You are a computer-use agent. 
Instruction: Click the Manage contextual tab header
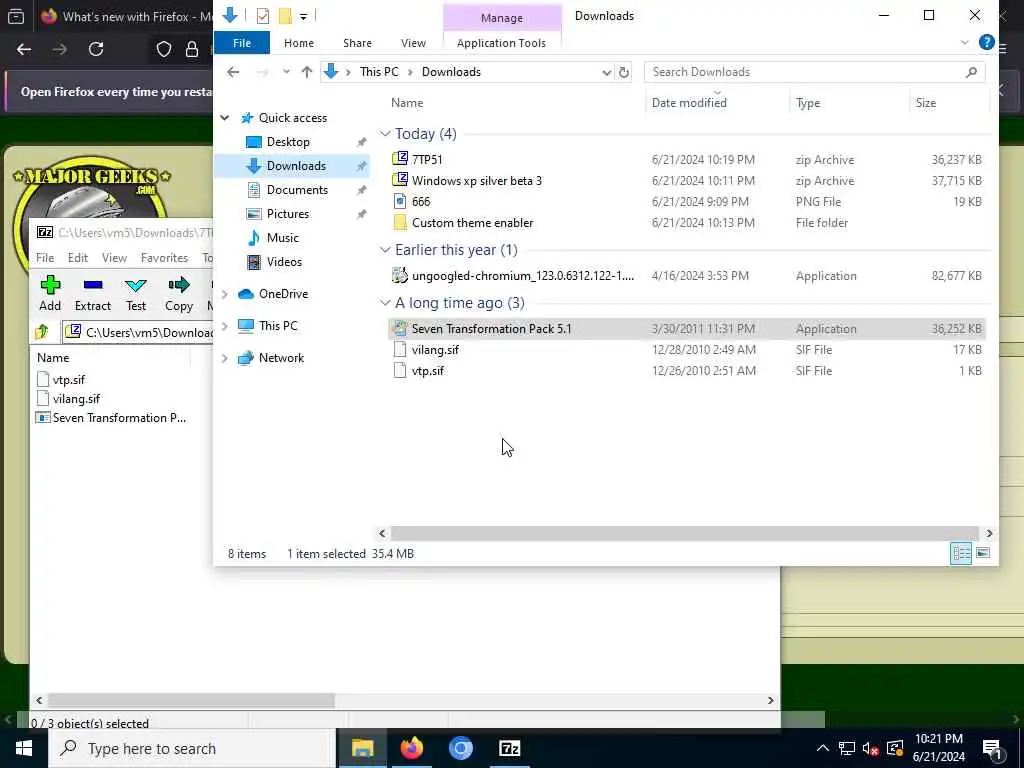502,18
